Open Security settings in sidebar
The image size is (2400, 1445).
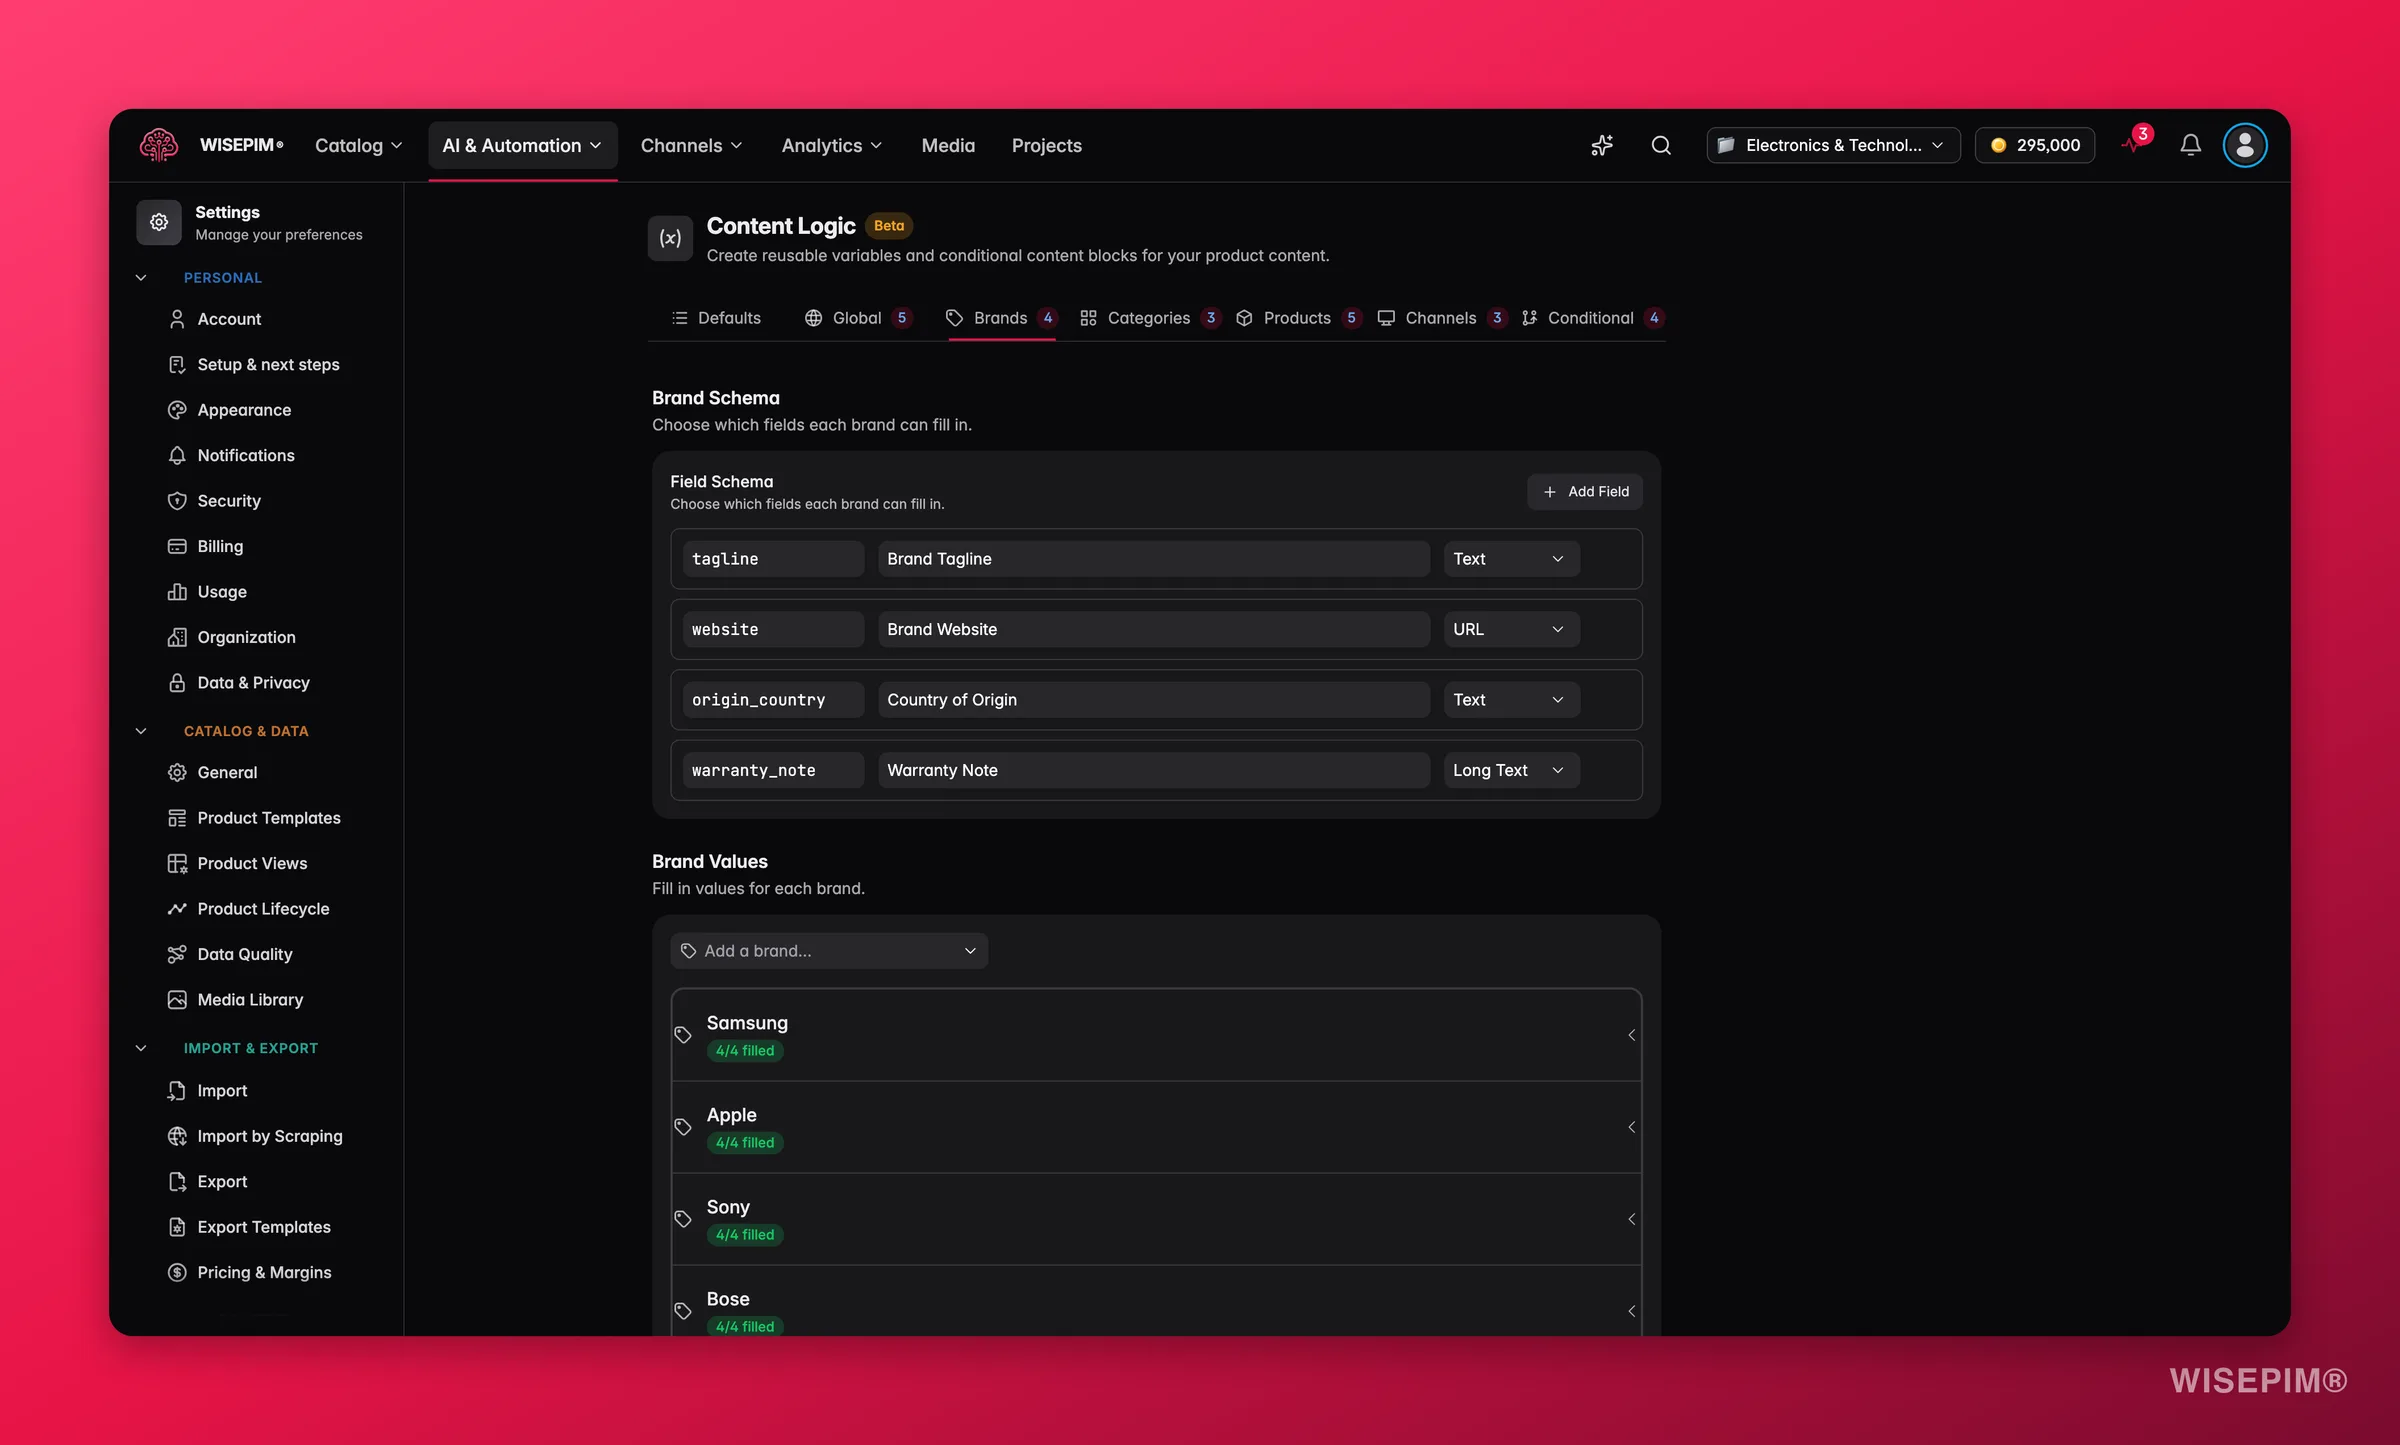(x=229, y=501)
